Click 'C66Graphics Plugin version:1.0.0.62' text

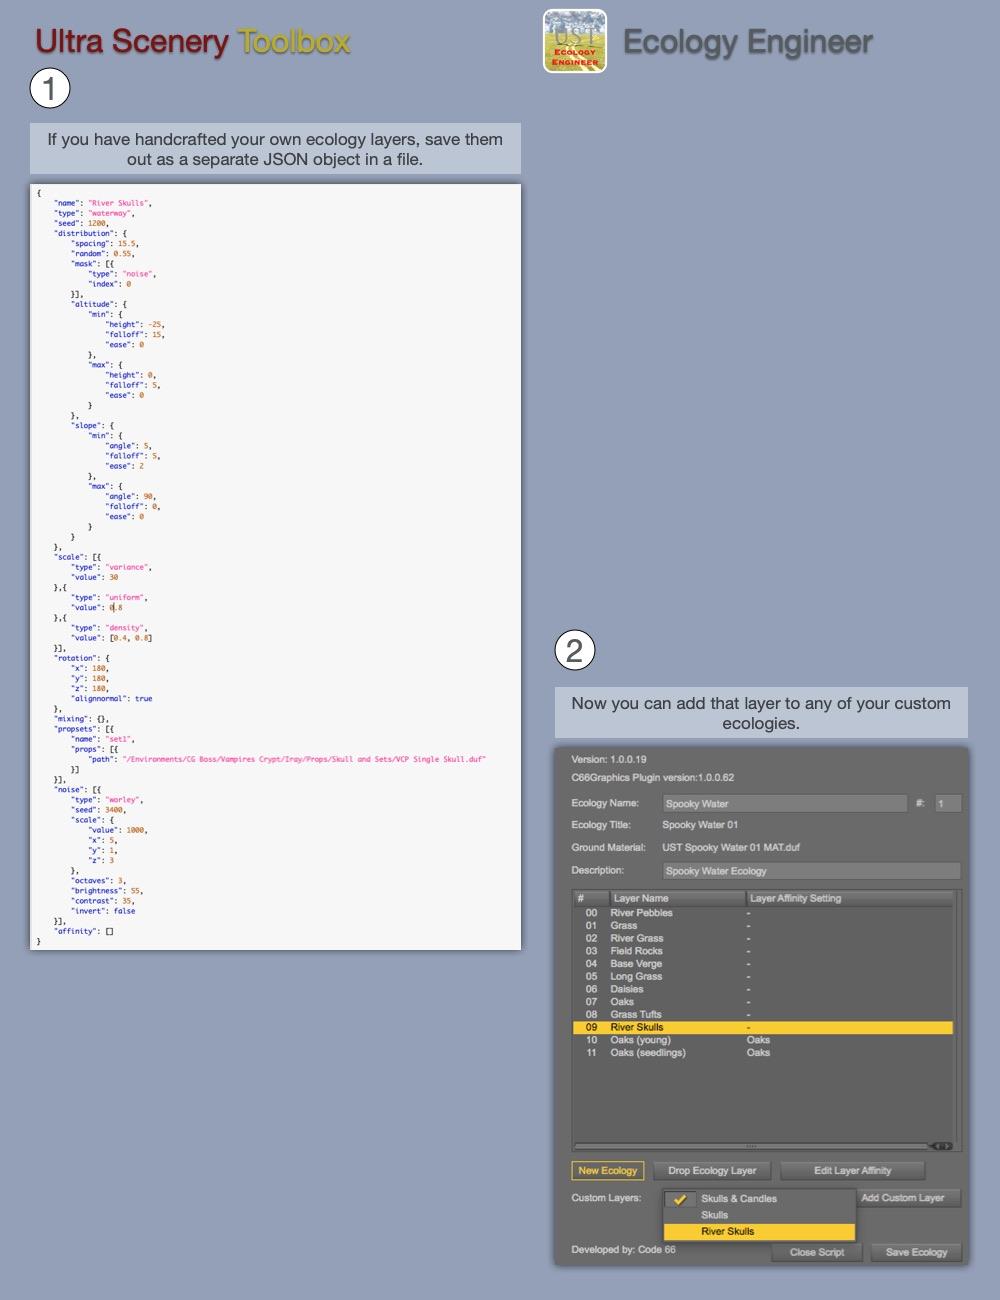(653, 777)
